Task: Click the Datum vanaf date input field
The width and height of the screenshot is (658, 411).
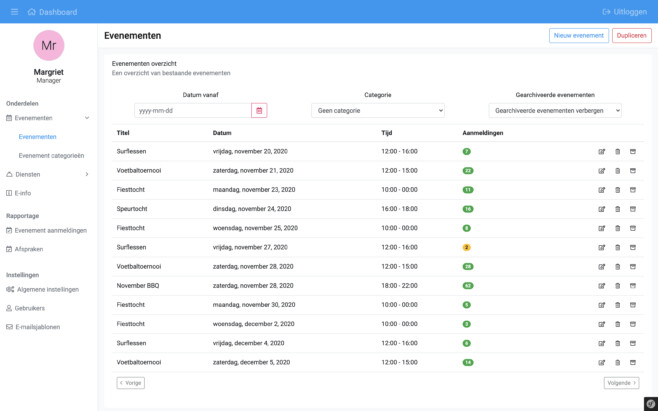Action: [192, 110]
